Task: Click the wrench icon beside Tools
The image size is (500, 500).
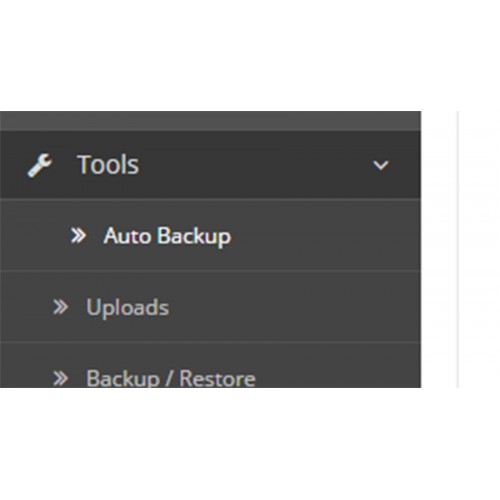Action: coord(40,165)
